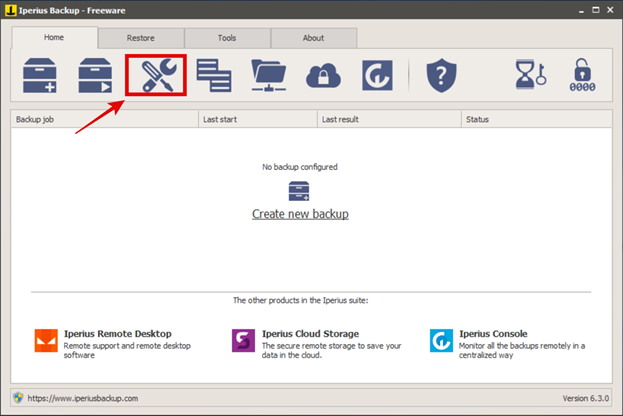
Task: Open the log and reports list icon
Action: (x=214, y=75)
